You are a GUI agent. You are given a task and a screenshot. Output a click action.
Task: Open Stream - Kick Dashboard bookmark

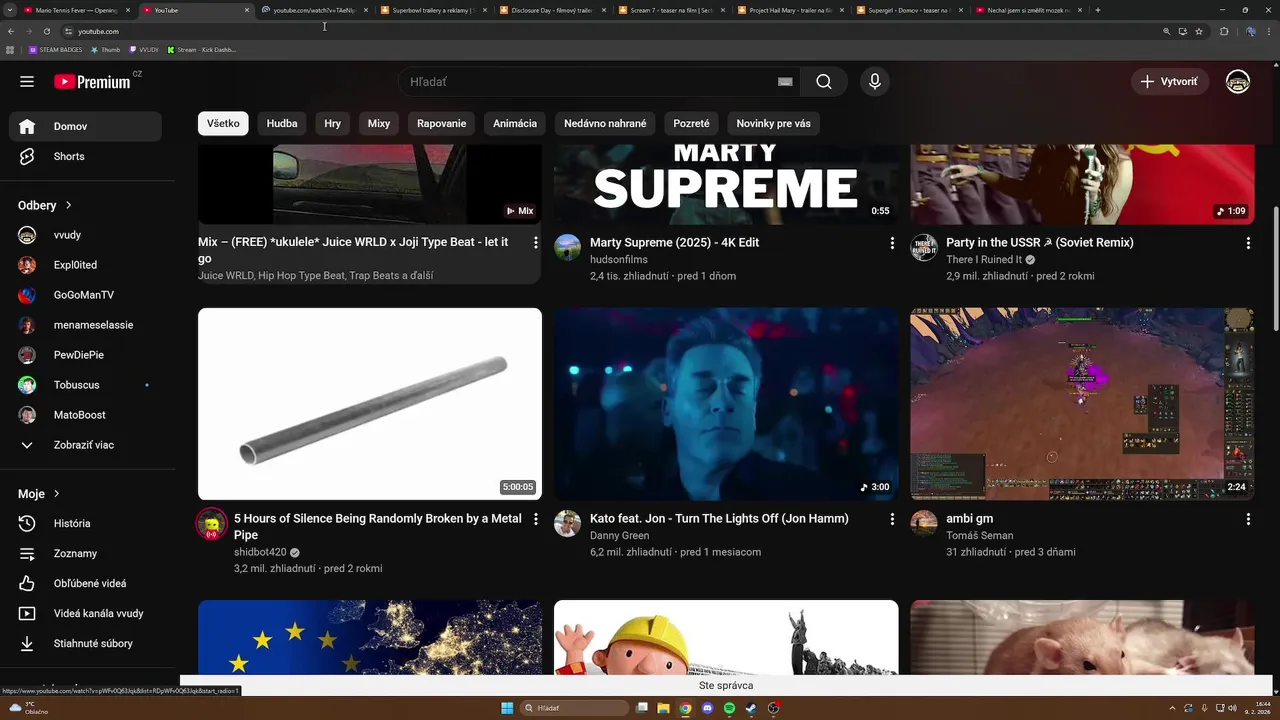pos(202,50)
